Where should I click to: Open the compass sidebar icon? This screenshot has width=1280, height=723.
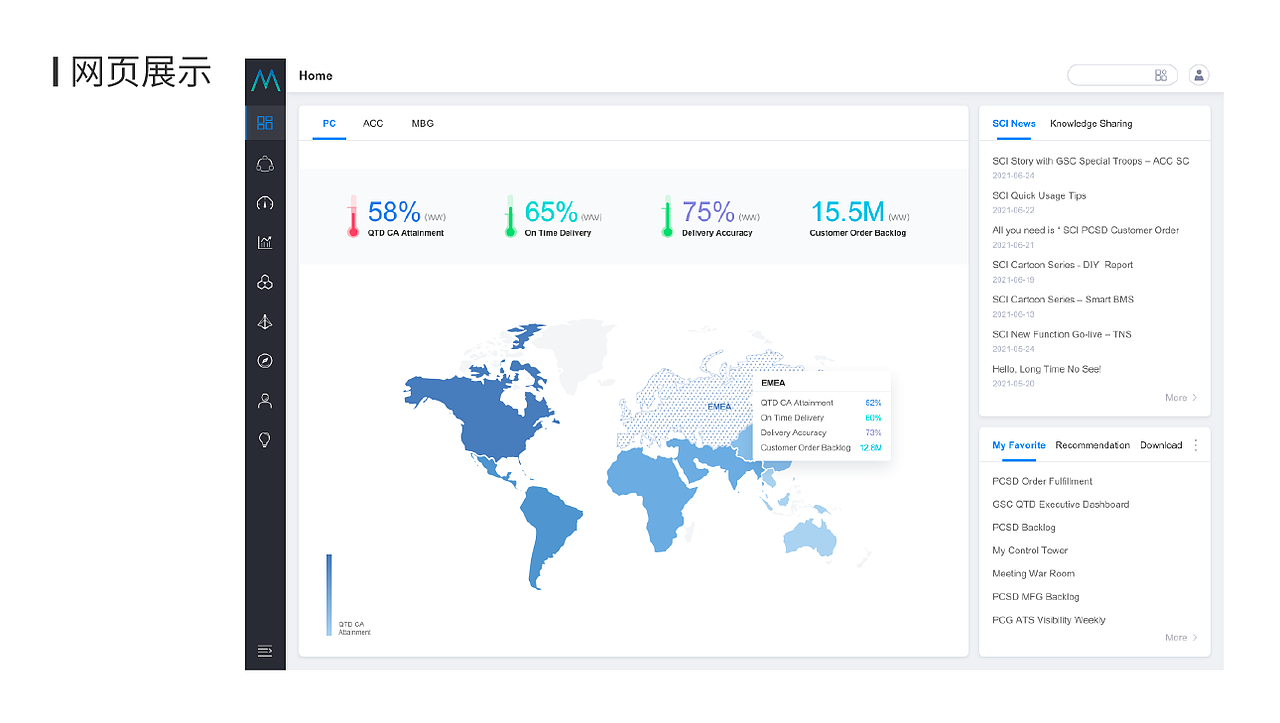click(265, 361)
